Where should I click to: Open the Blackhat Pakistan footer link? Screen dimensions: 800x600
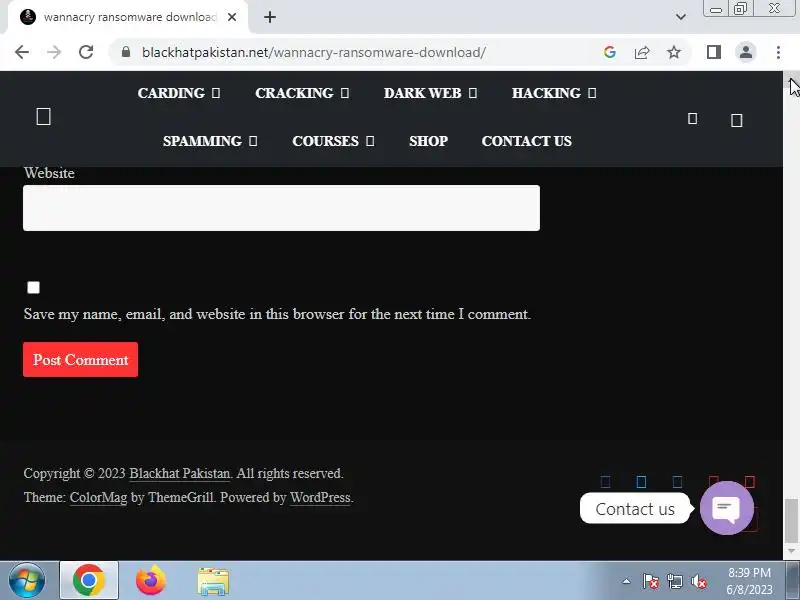pos(180,473)
